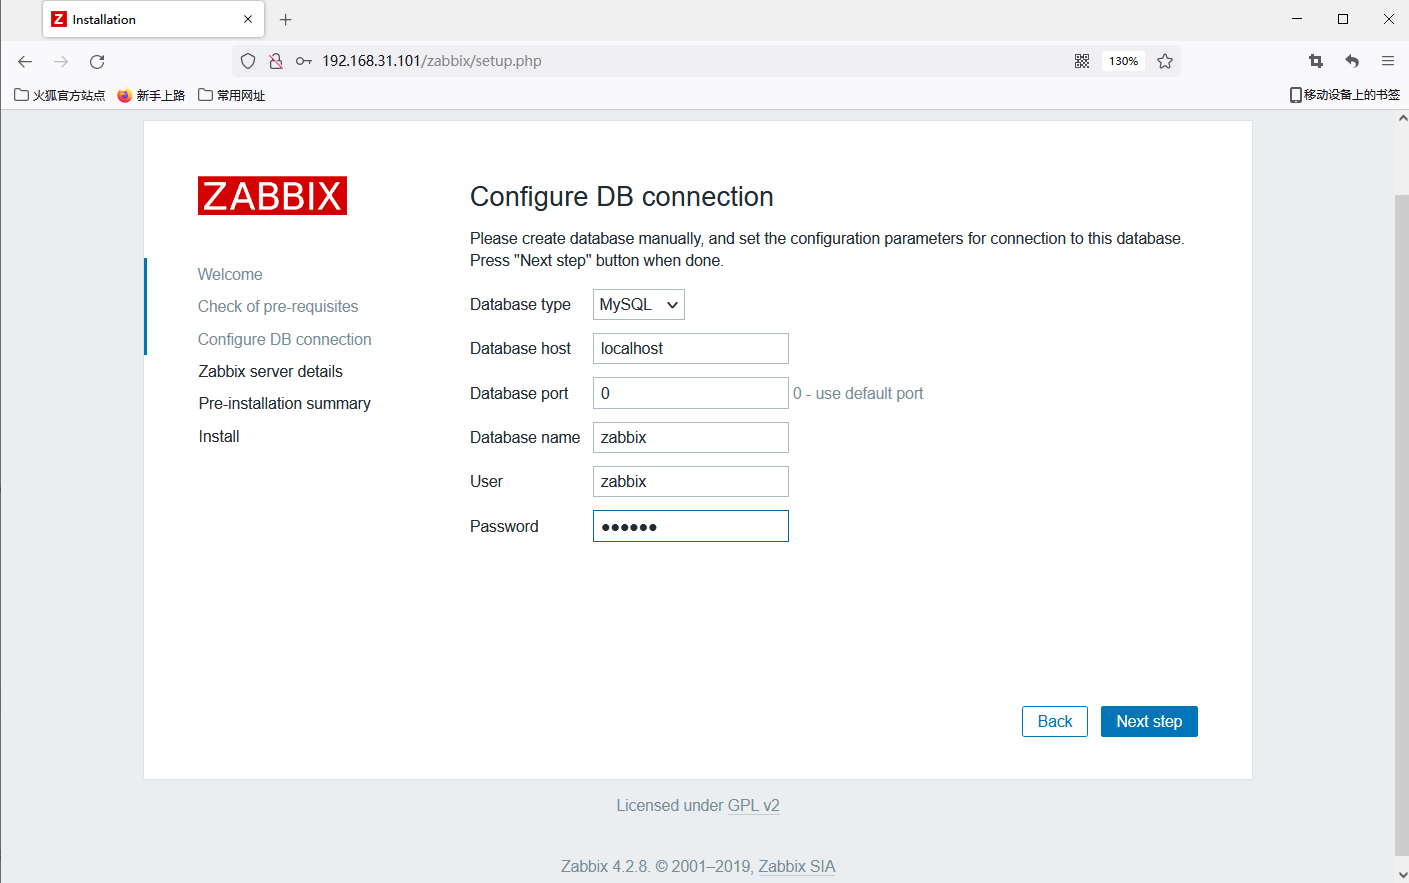Open the GPL v2 license link
The width and height of the screenshot is (1409, 883).
click(x=754, y=805)
